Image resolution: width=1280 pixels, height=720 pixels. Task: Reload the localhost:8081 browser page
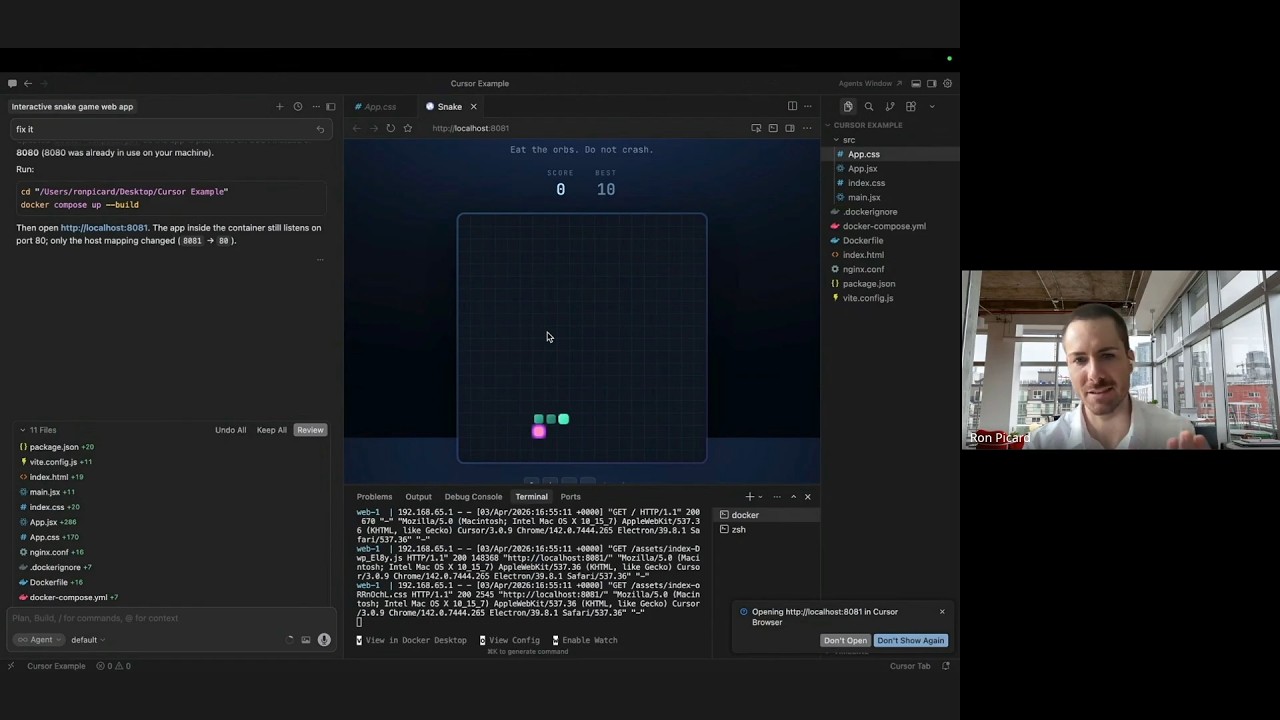coord(391,128)
